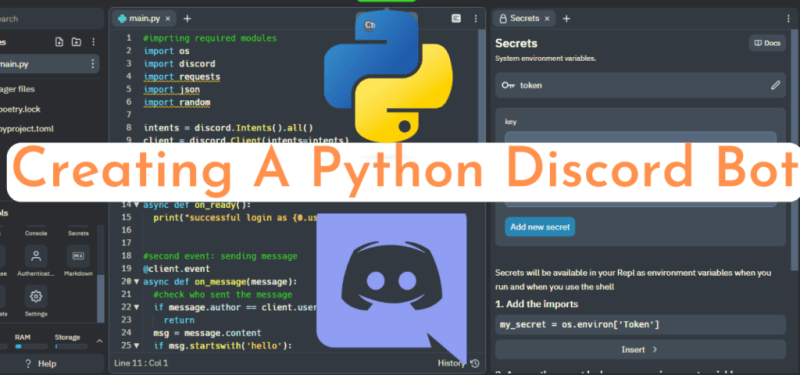Image resolution: width=800 pixels, height=375 pixels.
Task: Click the Tools panel scrollbar
Action: point(101,298)
